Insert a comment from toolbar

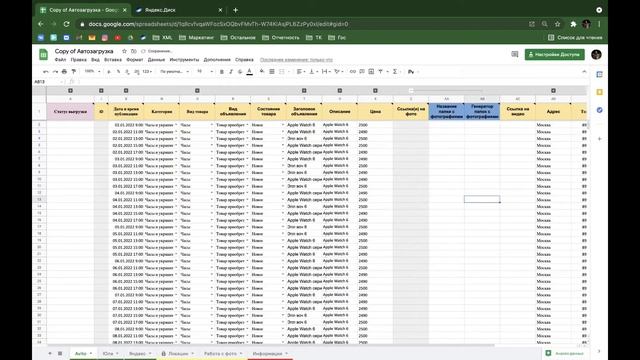[362, 71]
